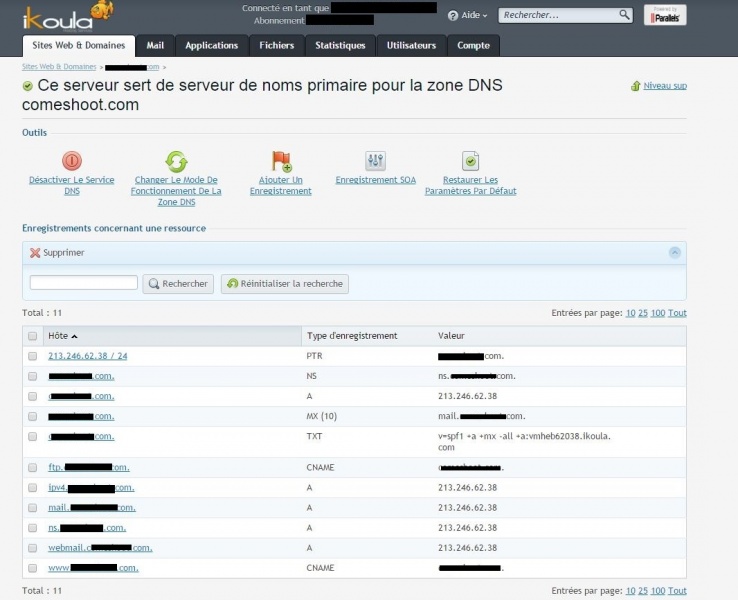The image size is (738, 600).
Task: Open the Statistiques tab
Action: [340, 46]
